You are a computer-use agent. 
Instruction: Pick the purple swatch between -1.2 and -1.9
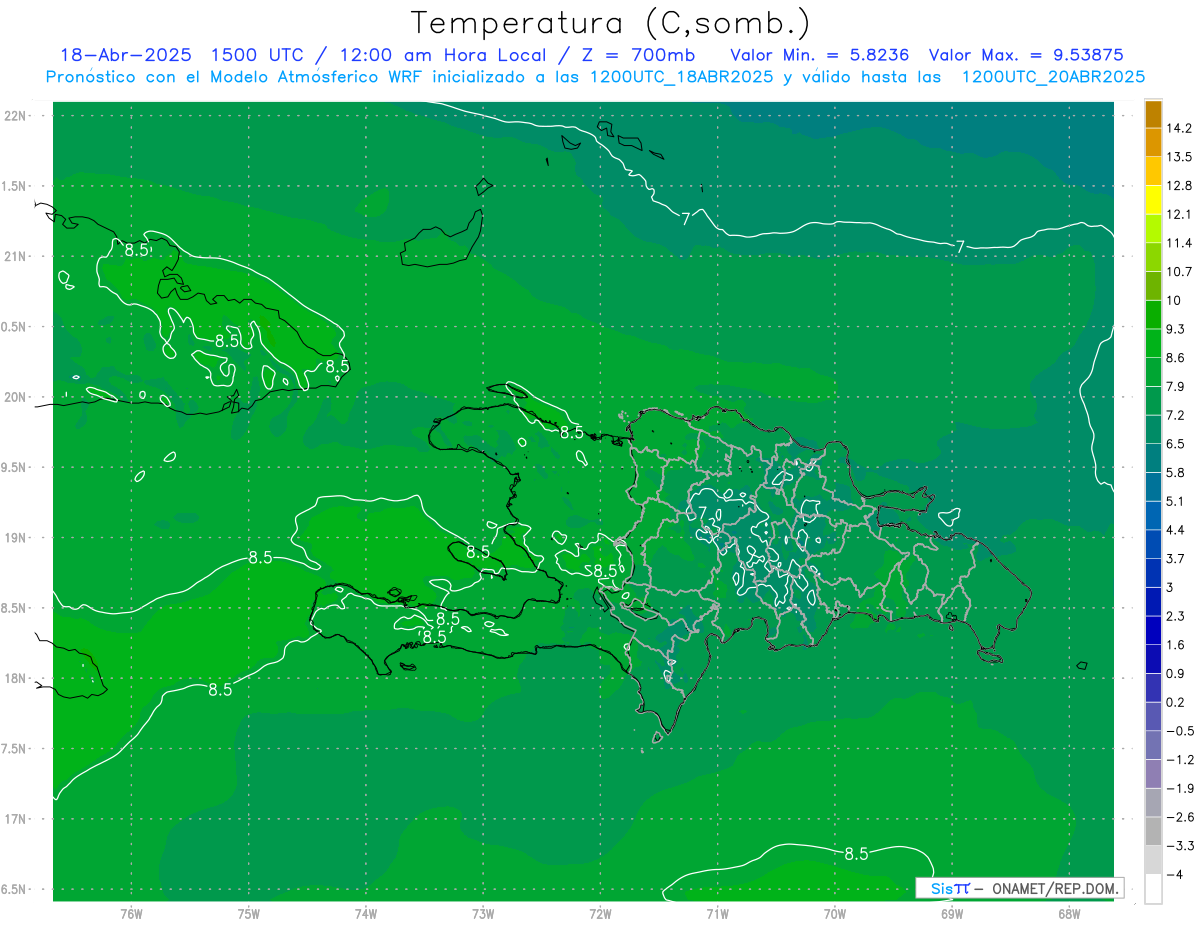point(1153,774)
